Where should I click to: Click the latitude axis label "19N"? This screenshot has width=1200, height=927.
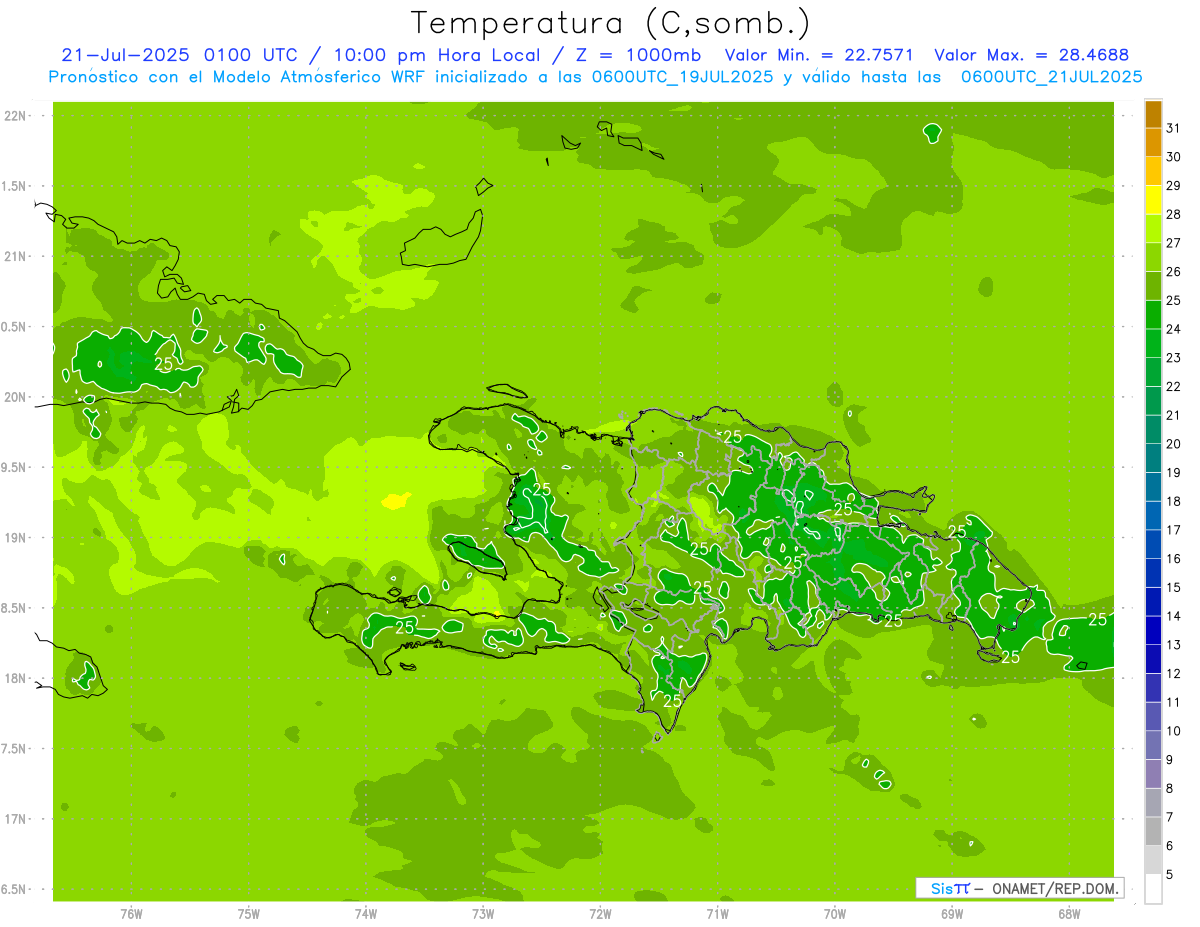[16, 538]
